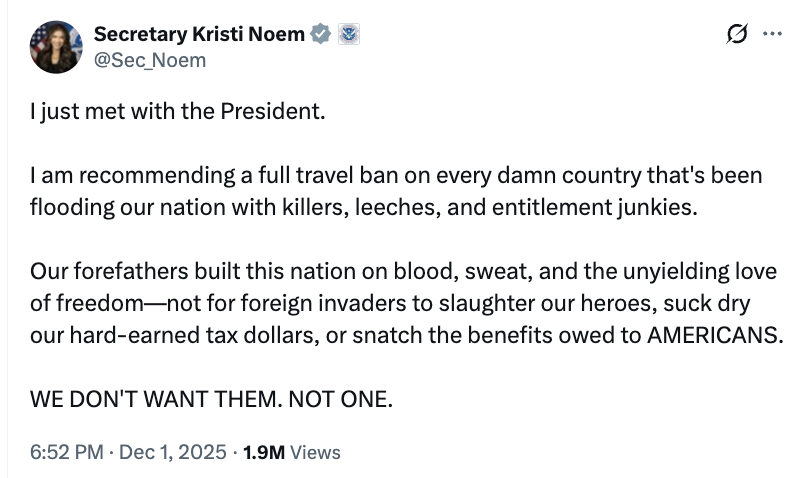Click the line "I just met with the President."

[178, 110]
